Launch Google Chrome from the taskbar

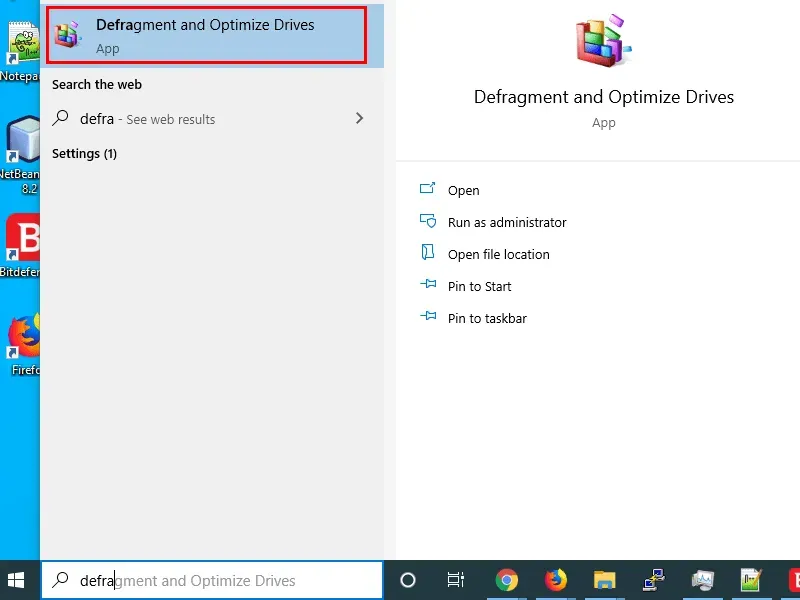click(506, 580)
